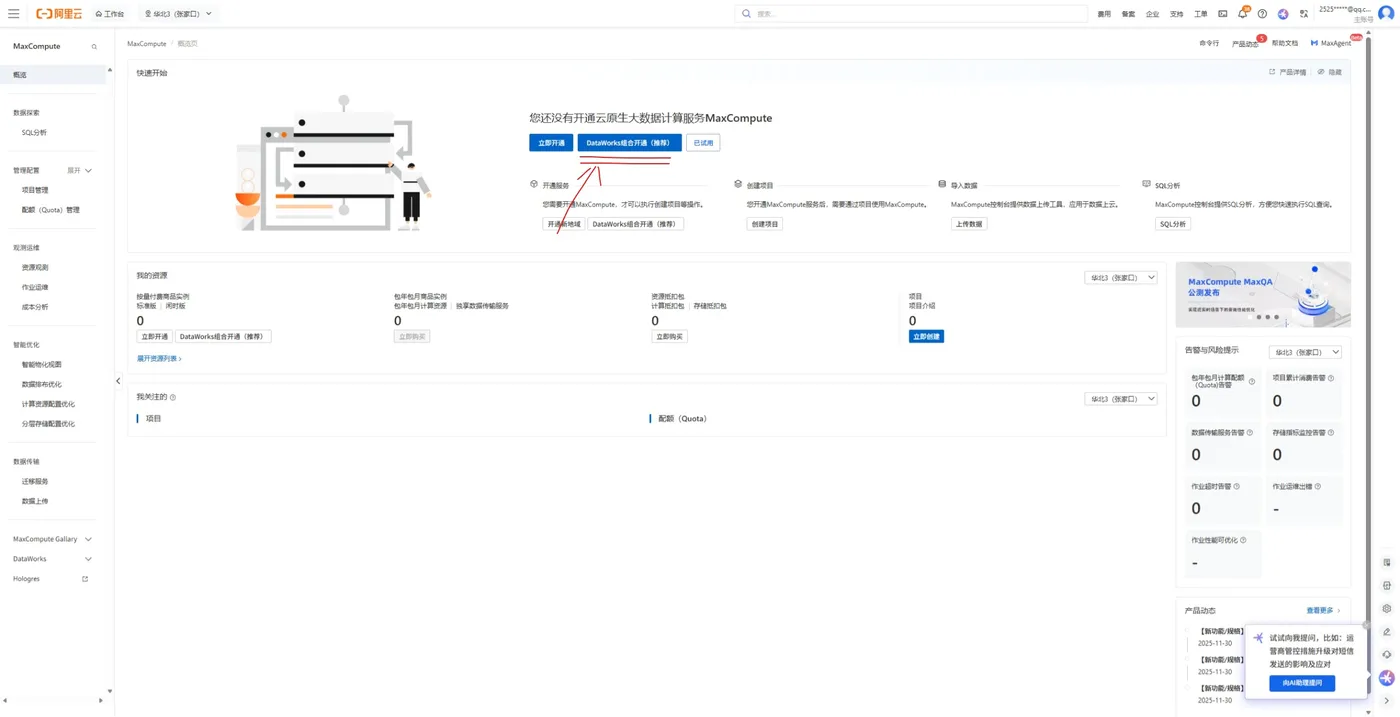The width and height of the screenshot is (1400, 717).
Task: Open 资源观测 in the sidebar
Action: click(x=35, y=267)
